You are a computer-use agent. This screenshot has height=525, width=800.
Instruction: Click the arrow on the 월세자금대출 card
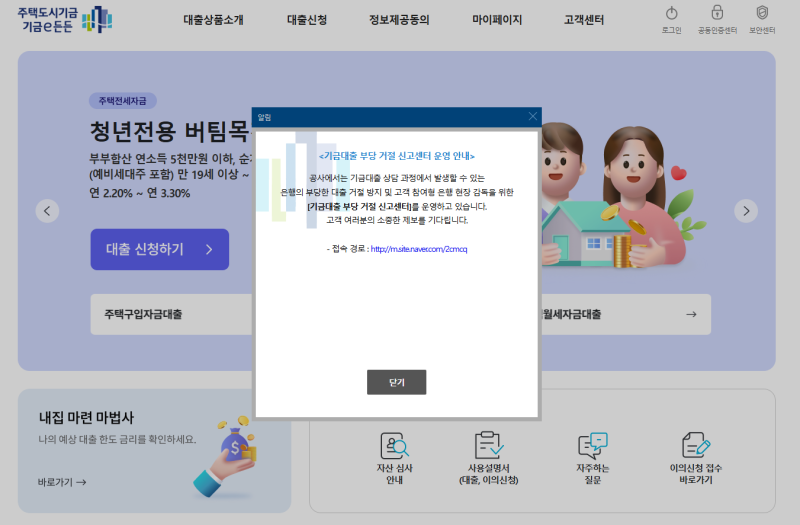tap(691, 314)
